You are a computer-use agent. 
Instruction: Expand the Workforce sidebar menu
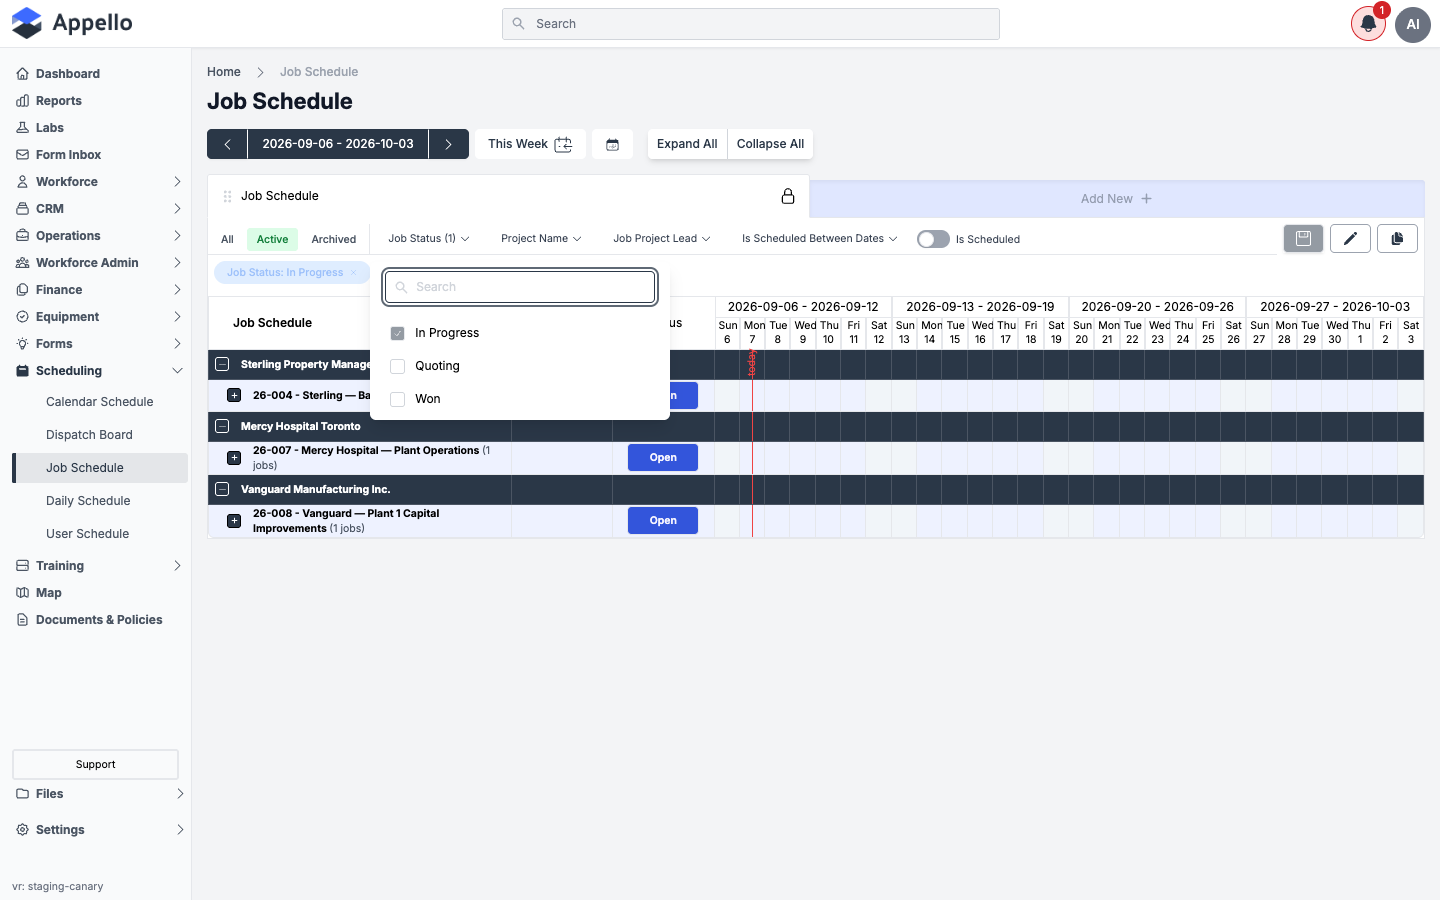click(x=100, y=182)
